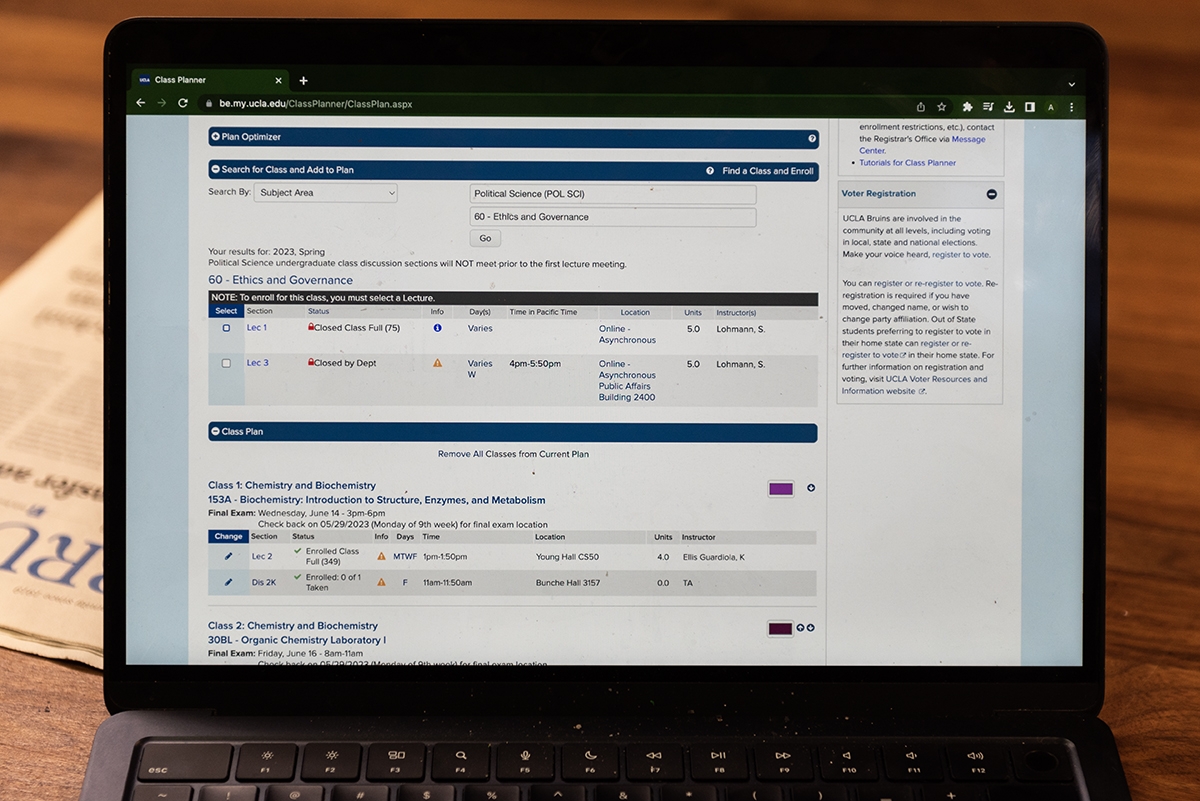
Task: Open a new browser tab
Action: point(304,81)
